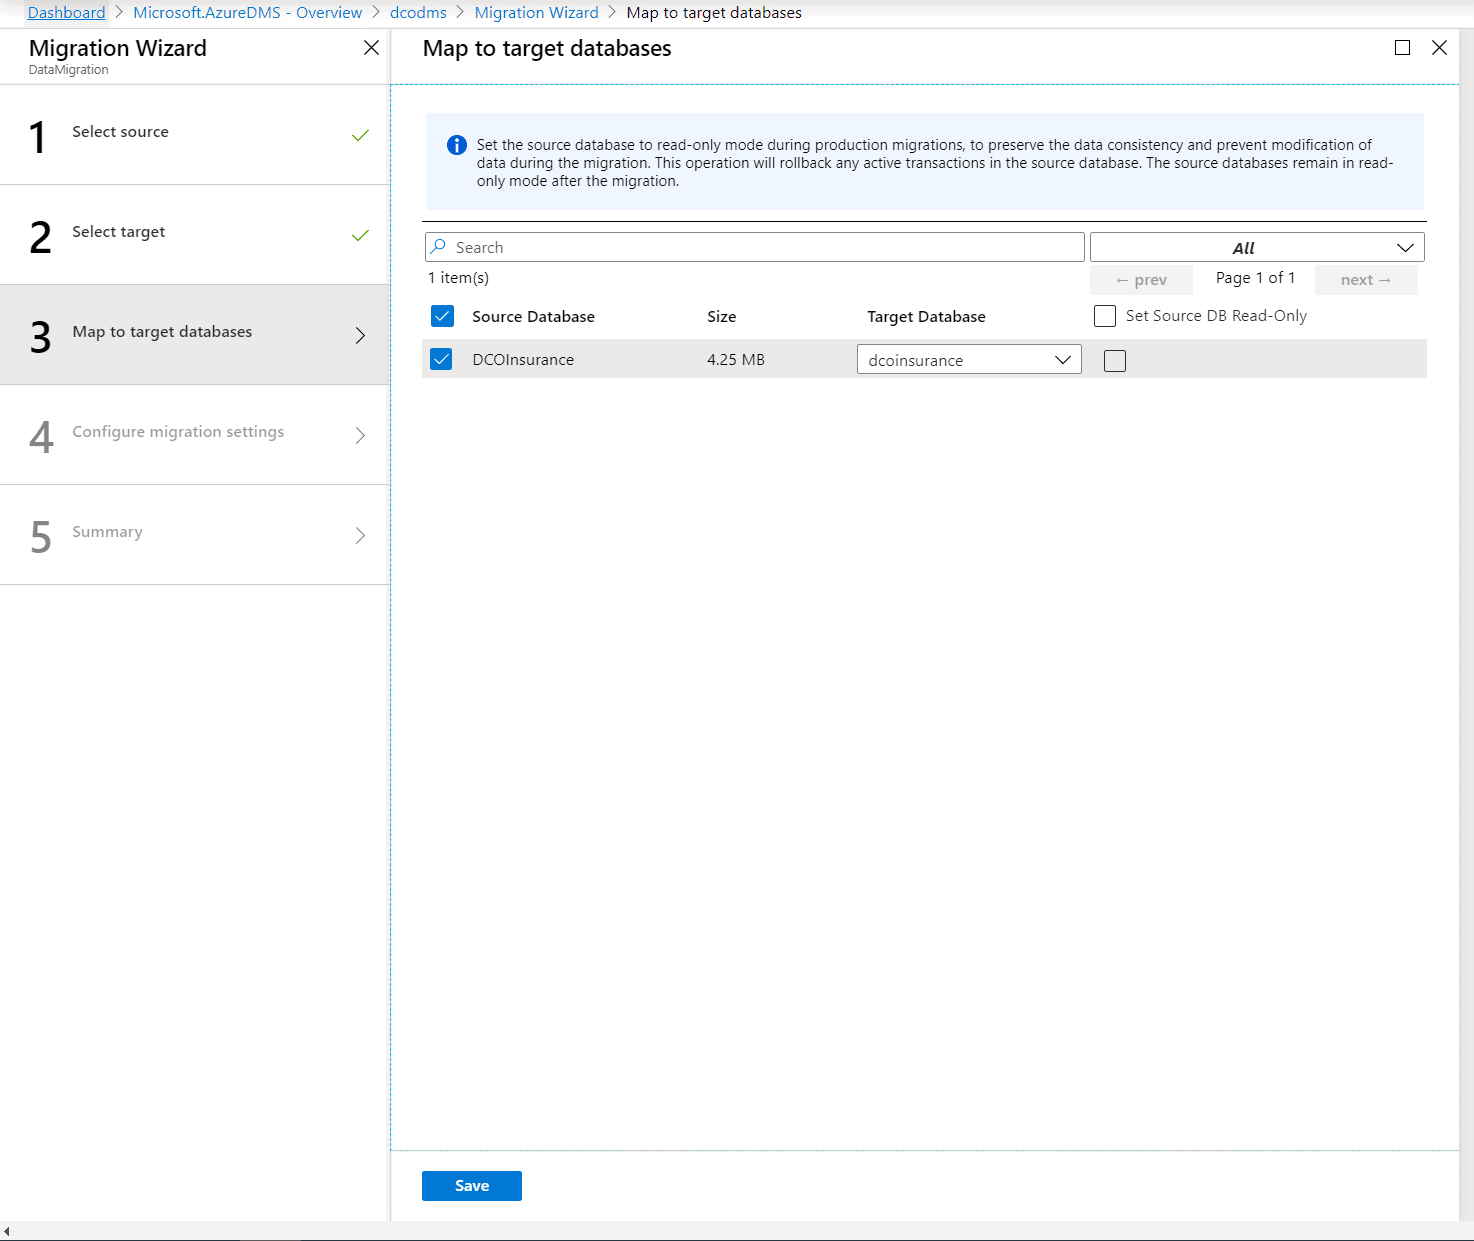Click the search magnifier icon
This screenshot has width=1474, height=1241.
point(439,246)
